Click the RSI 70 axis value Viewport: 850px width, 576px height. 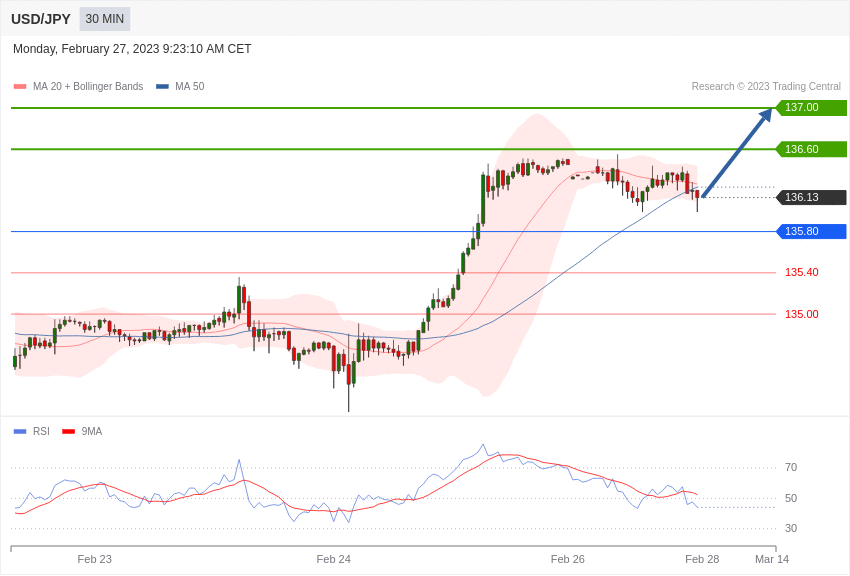[791, 467]
